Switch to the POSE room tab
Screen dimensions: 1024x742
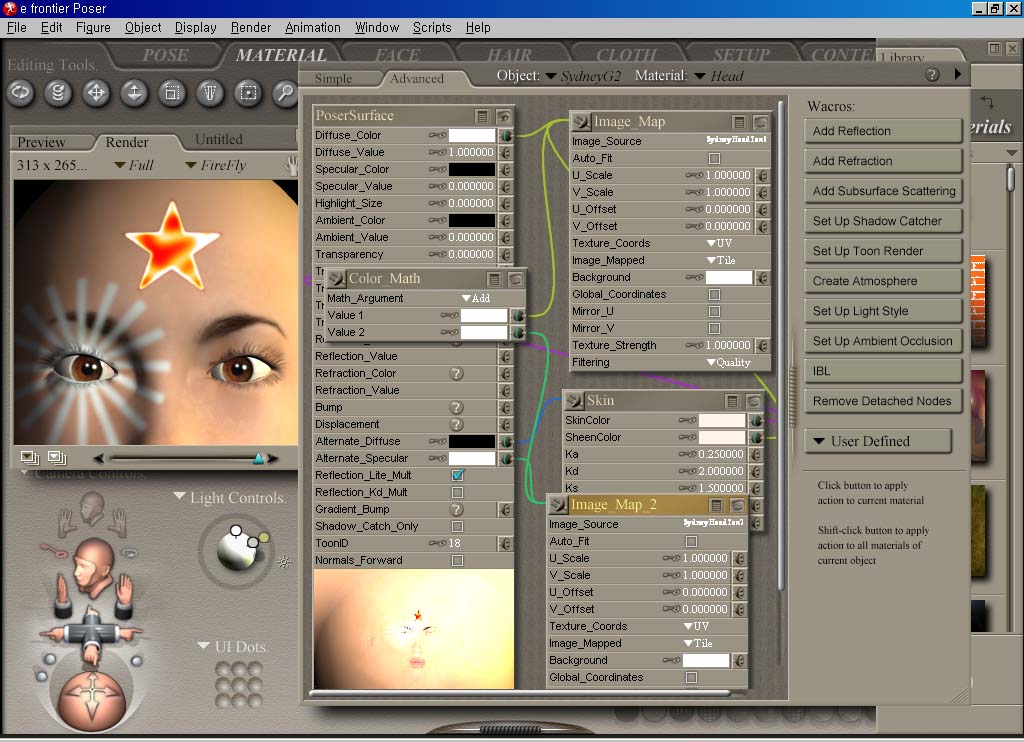[x=166, y=56]
